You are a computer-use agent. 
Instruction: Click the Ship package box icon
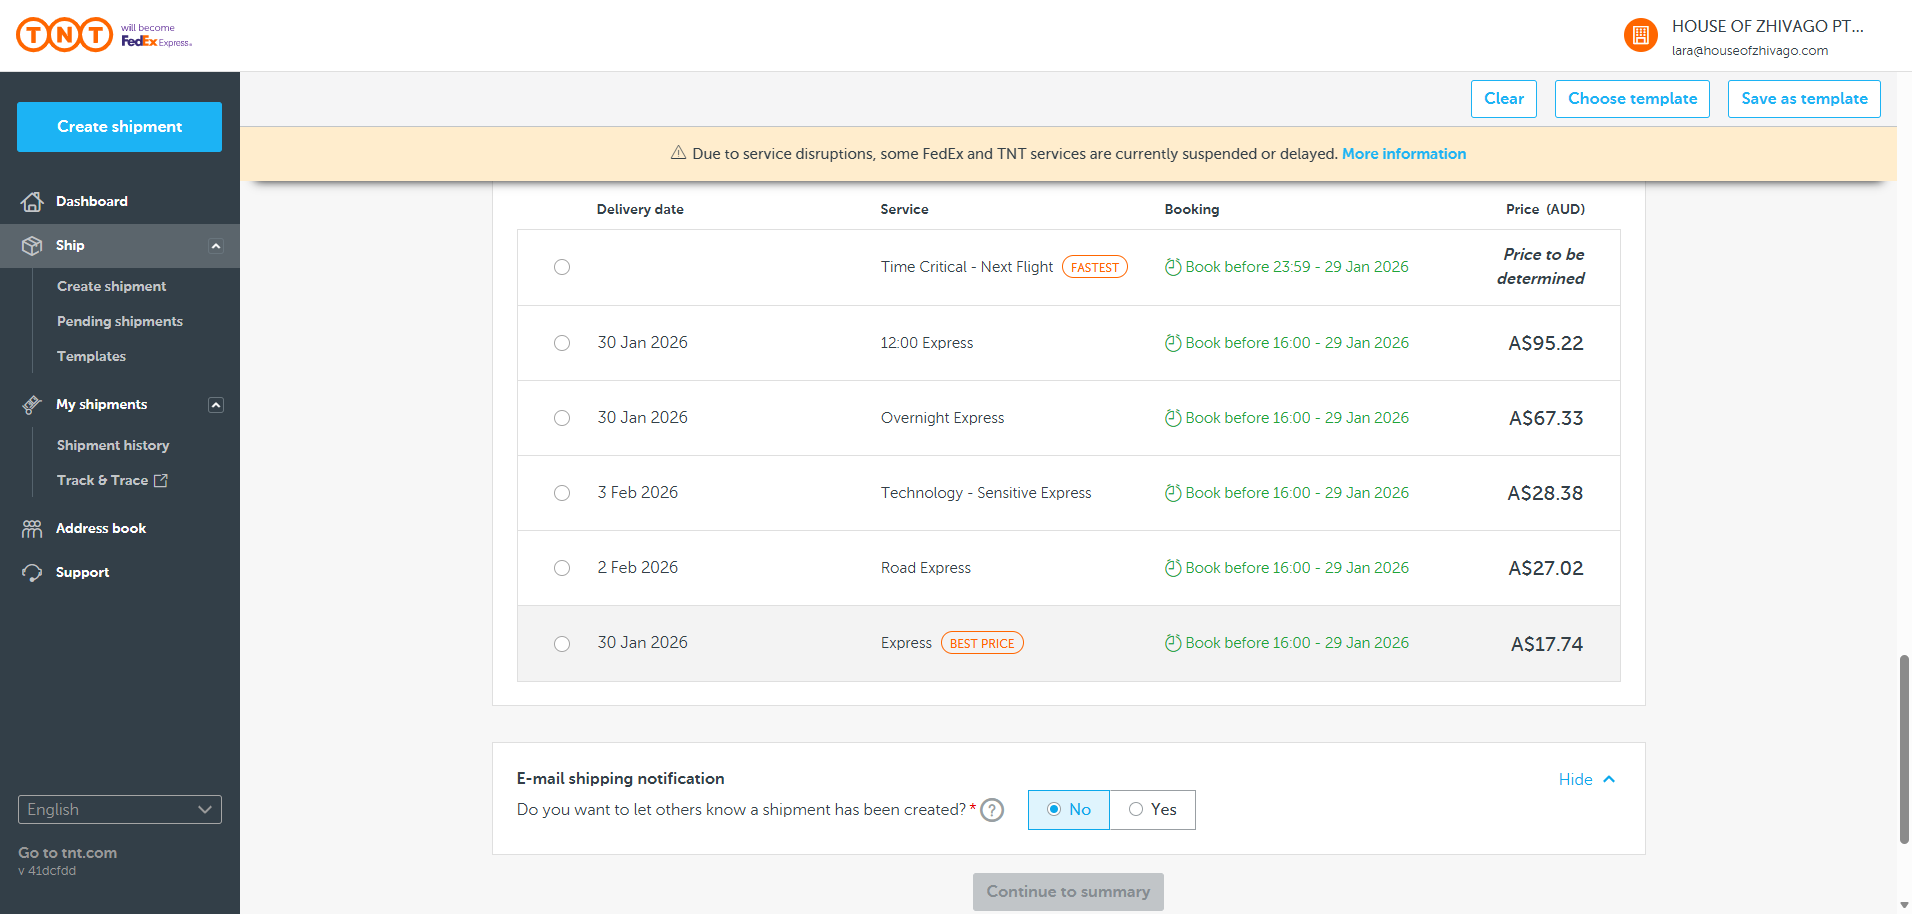[x=32, y=246]
